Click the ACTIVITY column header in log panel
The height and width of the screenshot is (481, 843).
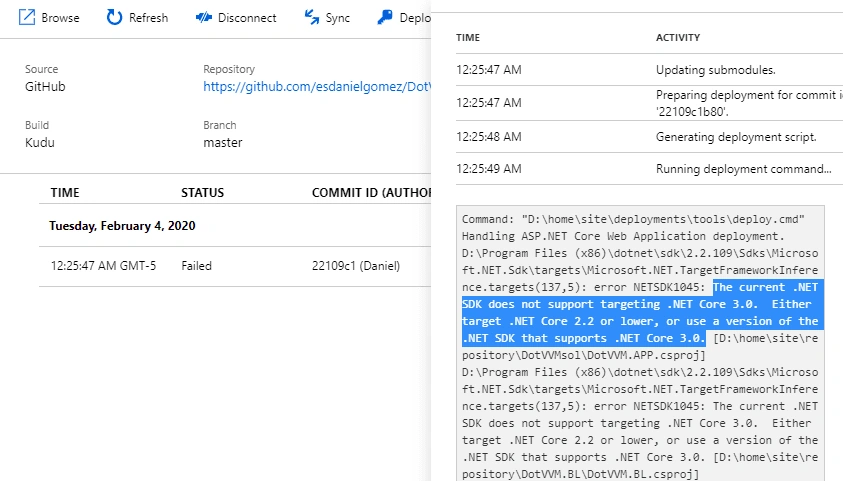click(x=678, y=38)
